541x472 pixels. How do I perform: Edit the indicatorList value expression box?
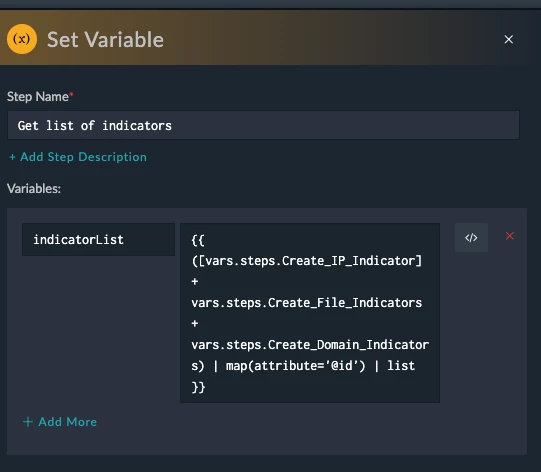coord(310,313)
